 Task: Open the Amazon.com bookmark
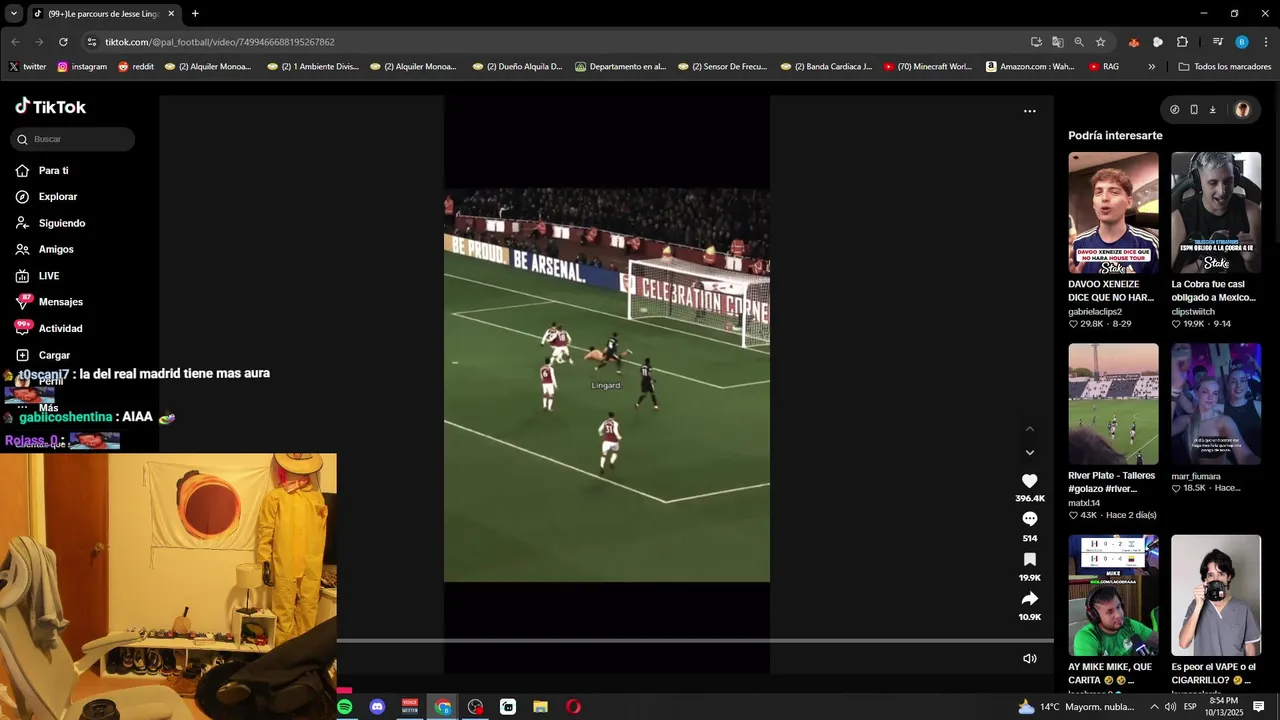[1030, 67]
